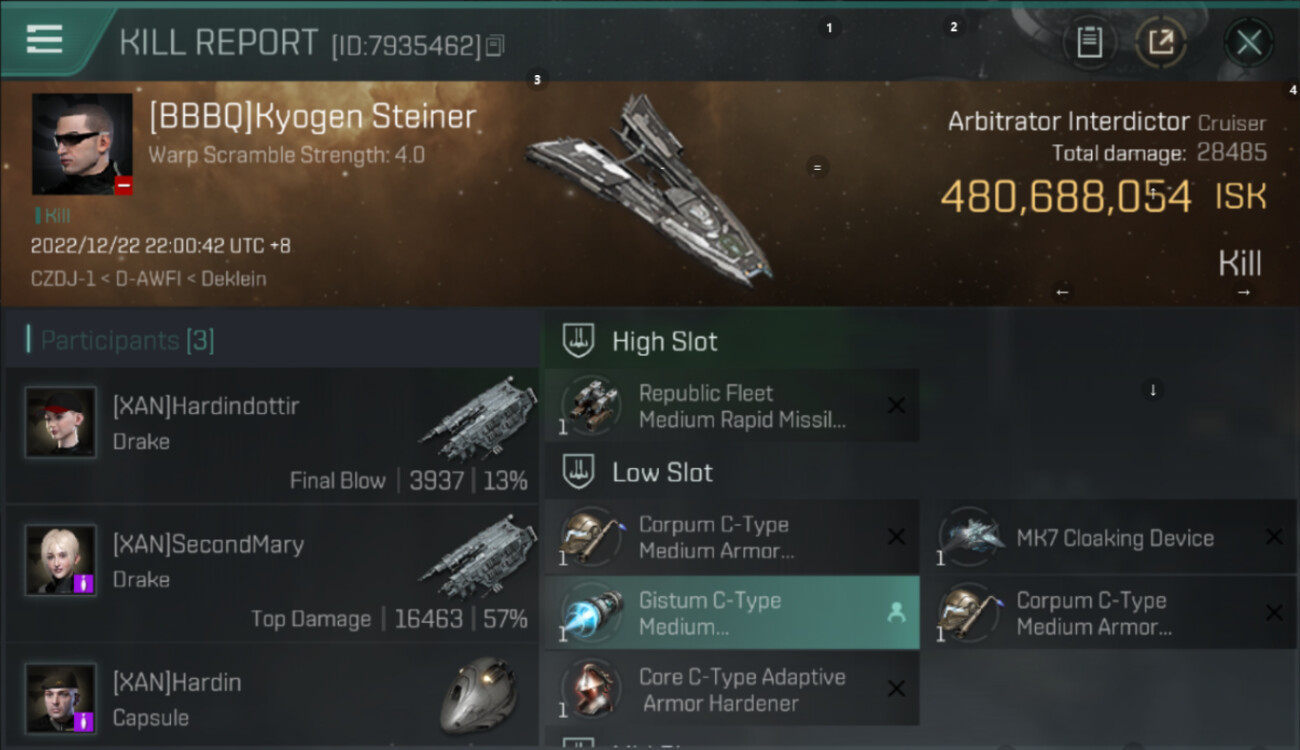Select the Republic Fleet Medium Rapid Missile item
This screenshot has height=750, width=1300.
tap(732, 406)
